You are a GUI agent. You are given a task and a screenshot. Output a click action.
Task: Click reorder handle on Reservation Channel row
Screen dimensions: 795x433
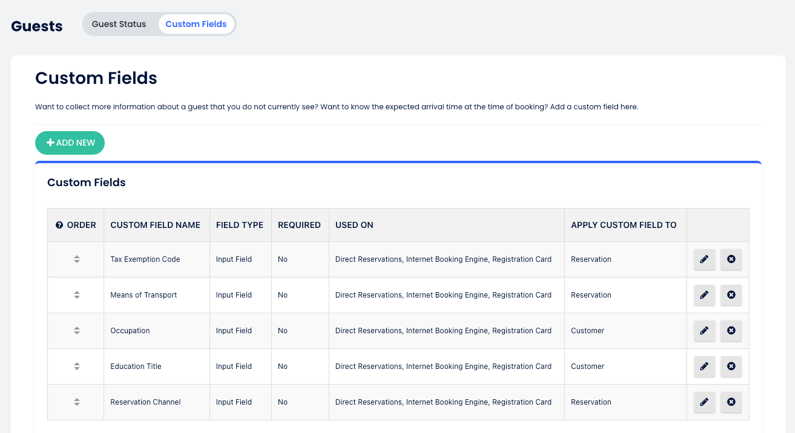76,402
